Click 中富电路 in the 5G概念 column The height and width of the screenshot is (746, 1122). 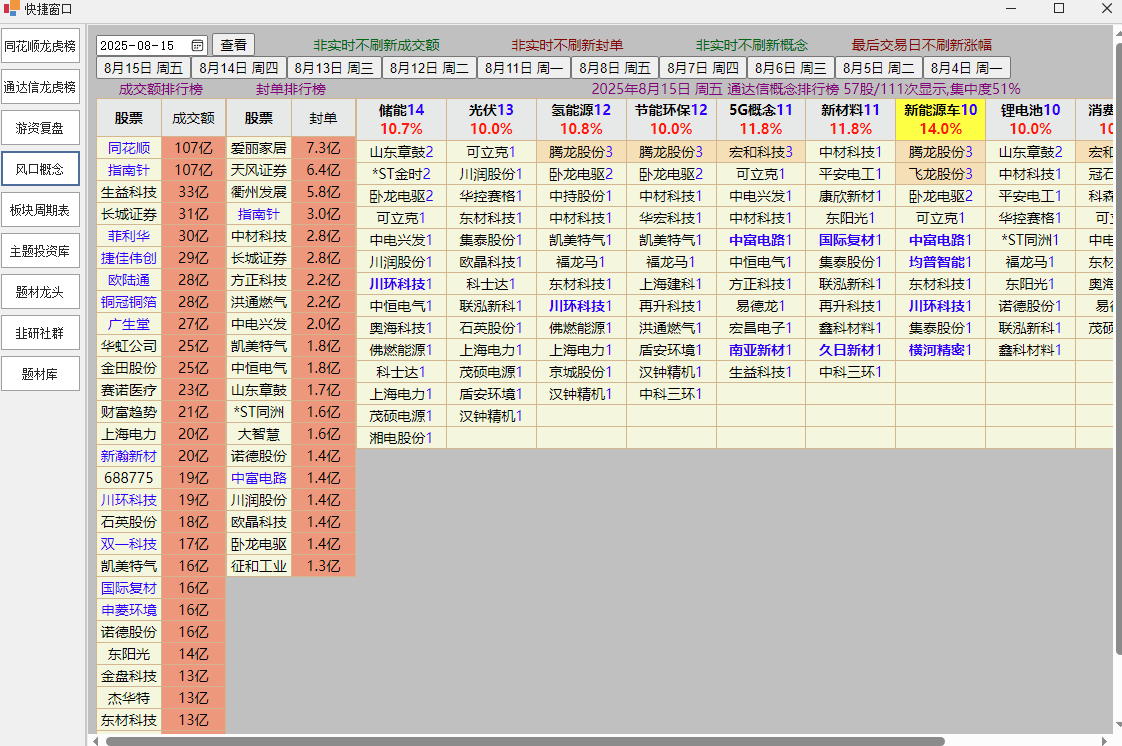[x=760, y=240]
